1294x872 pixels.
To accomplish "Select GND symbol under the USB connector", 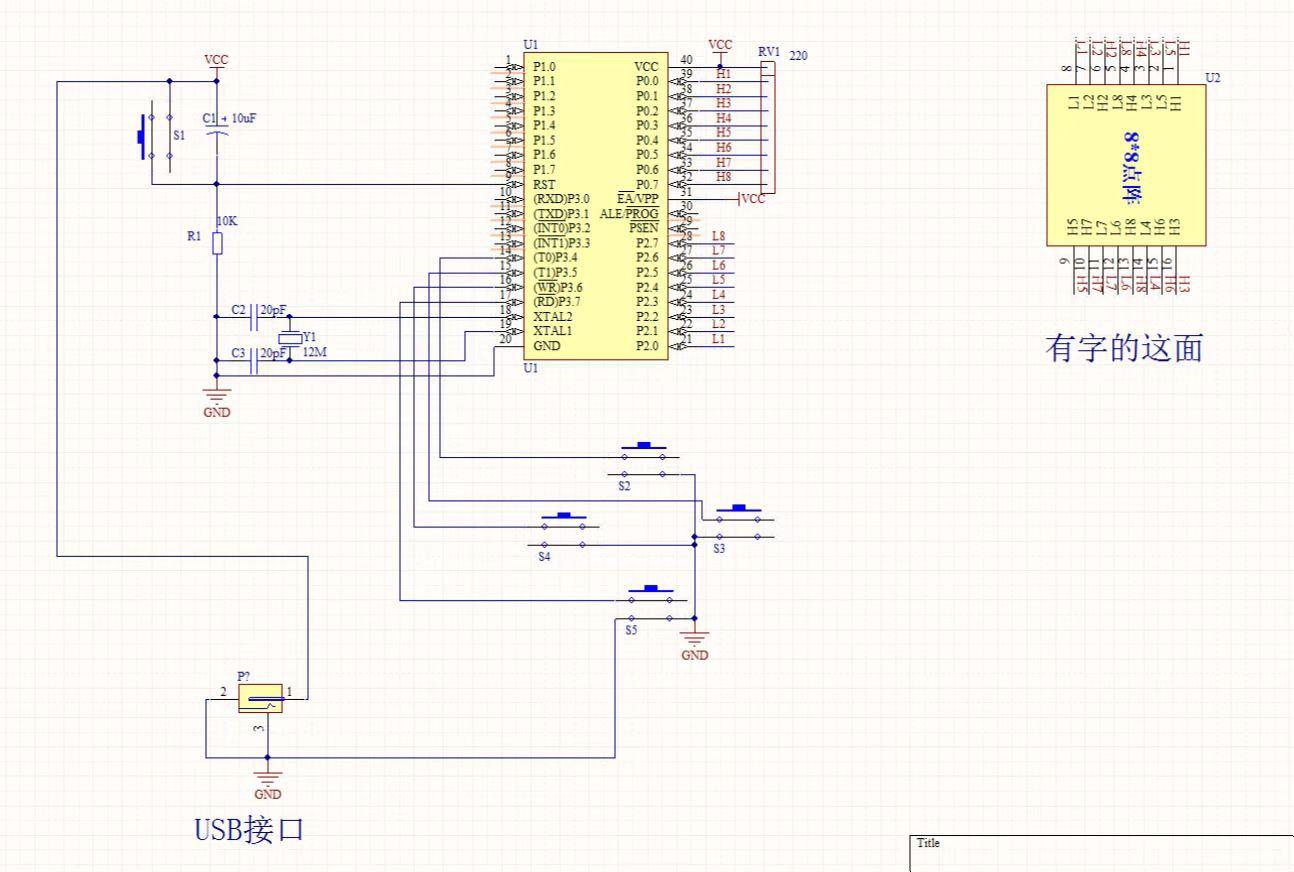I will [x=267, y=782].
